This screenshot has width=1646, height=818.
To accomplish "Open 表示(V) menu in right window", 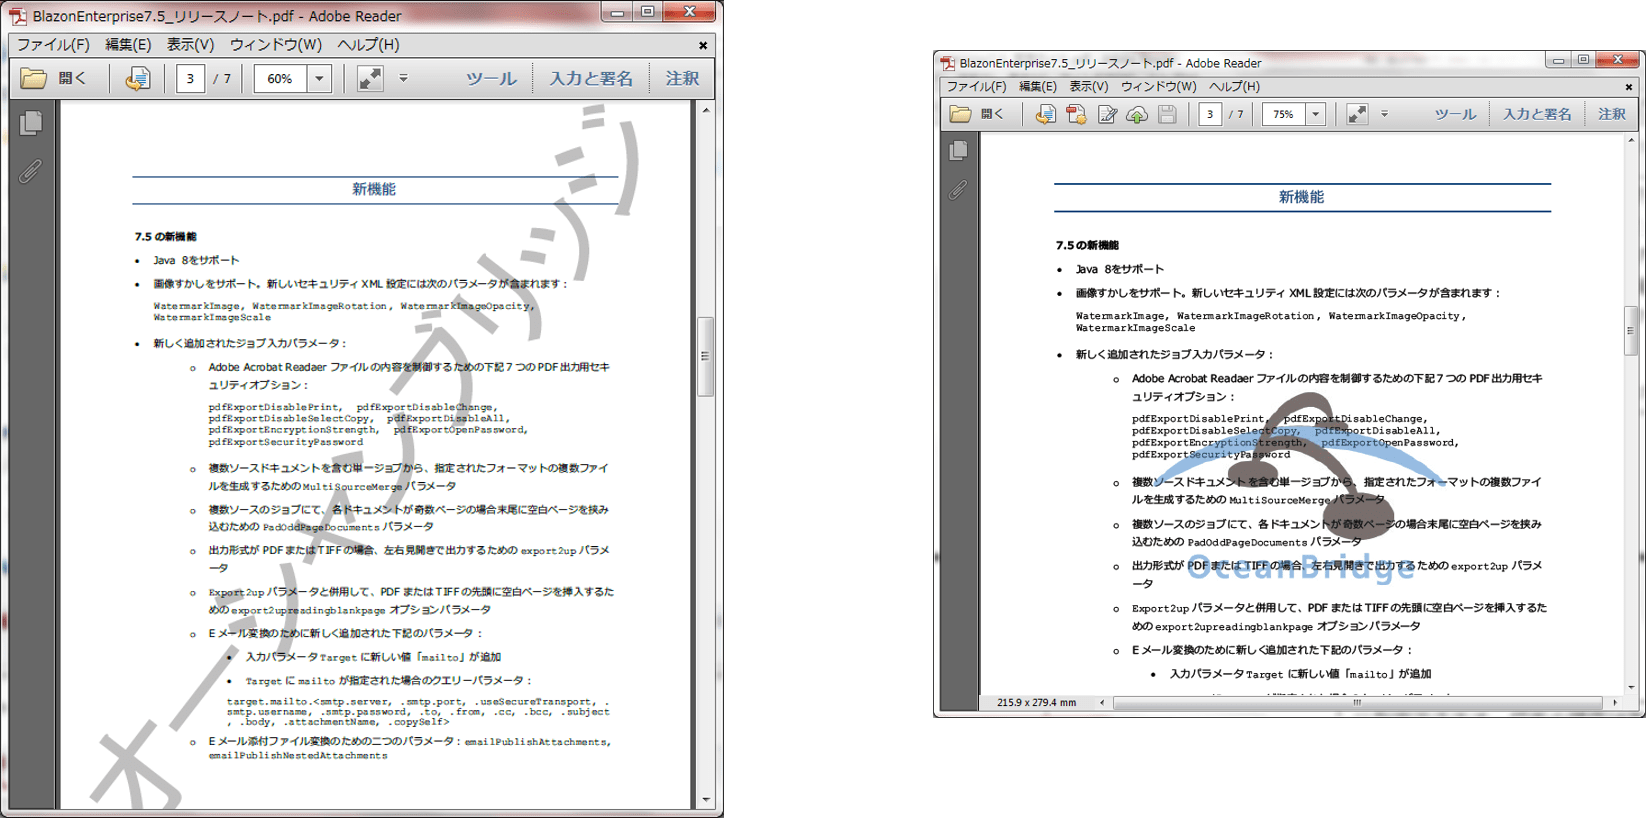I will click(x=1089, y=86).
